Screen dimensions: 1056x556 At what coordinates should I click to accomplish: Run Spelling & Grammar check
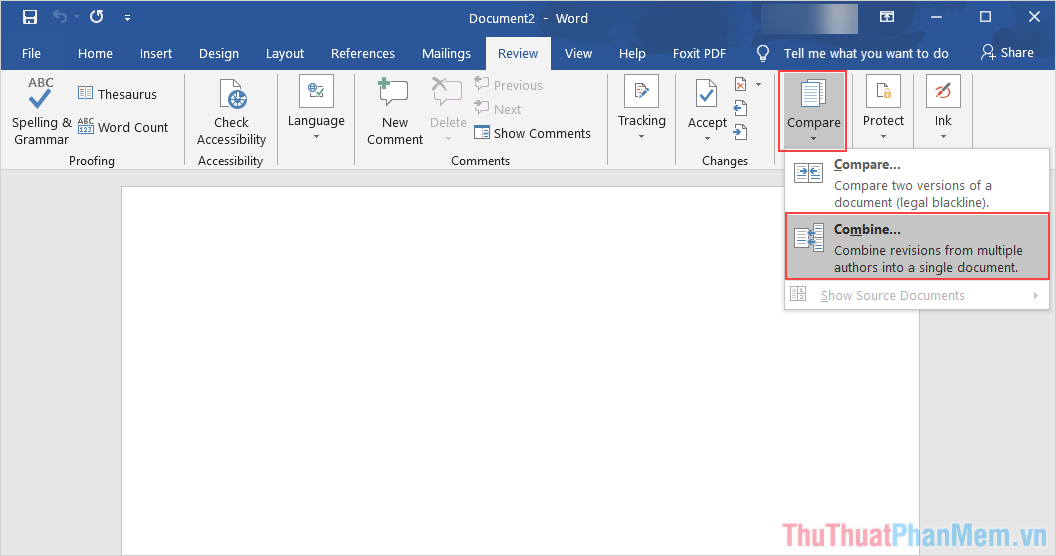(x=41, y=112)
